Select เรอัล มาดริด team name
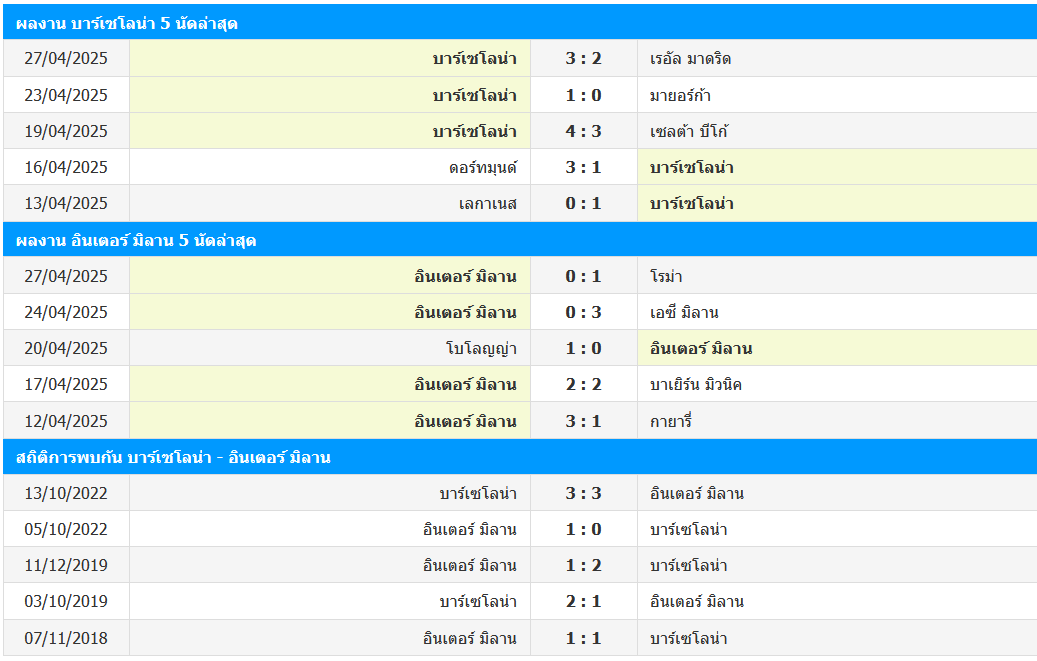The height and width of the screenshot is (661, 1037). (x=690, y=58)
